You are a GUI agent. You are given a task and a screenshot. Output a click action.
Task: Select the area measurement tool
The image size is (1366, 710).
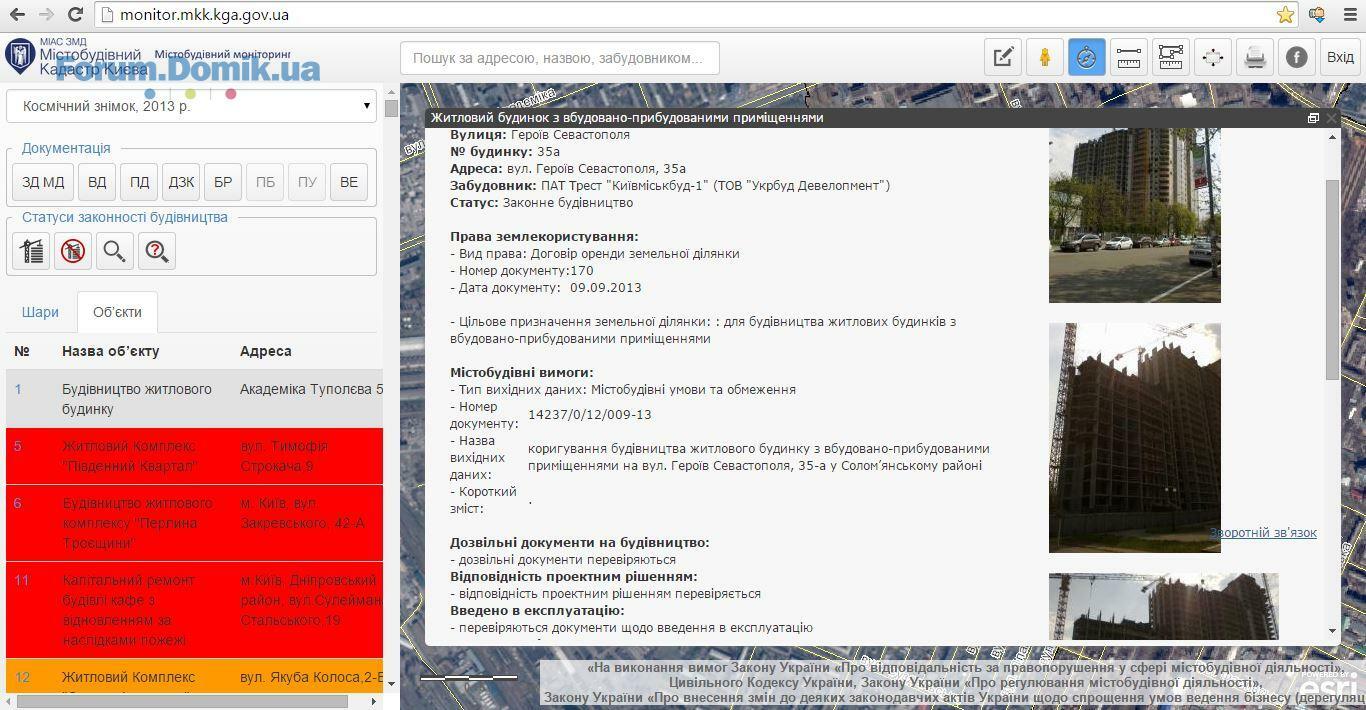[1171, 58]
